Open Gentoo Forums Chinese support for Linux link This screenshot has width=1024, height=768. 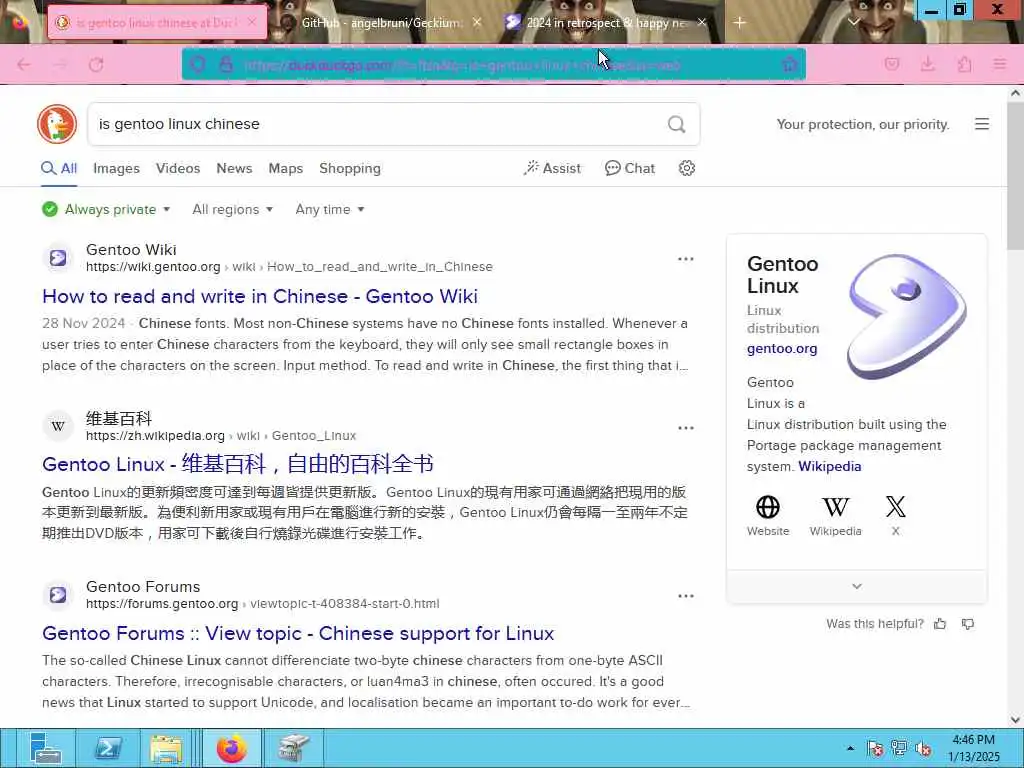pyautogui.click(x=298, y=633)
